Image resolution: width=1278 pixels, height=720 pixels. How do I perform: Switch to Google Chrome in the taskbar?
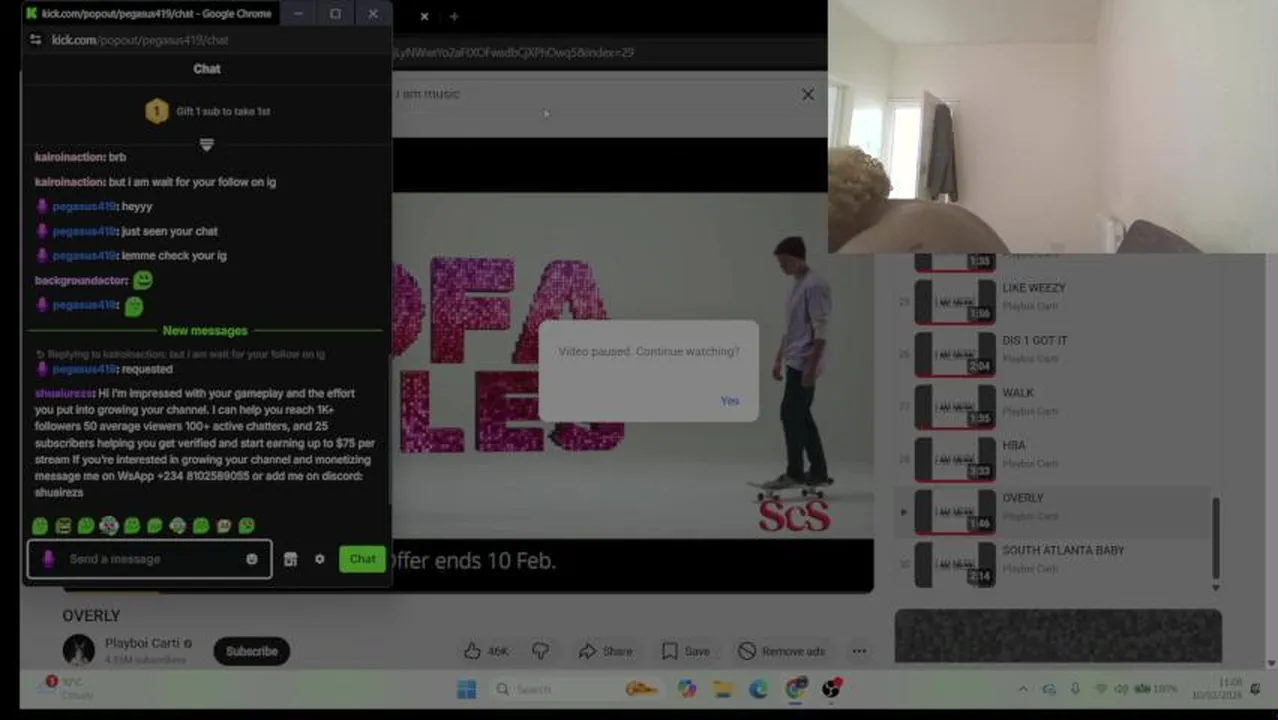795,689
